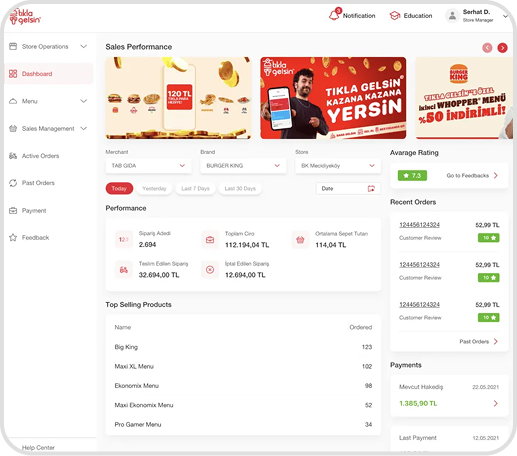Image resolution: width=517 pixels, height=456 pixels.
Task: Click Pro Gamer Menu product row
Action: coord(243,424)
